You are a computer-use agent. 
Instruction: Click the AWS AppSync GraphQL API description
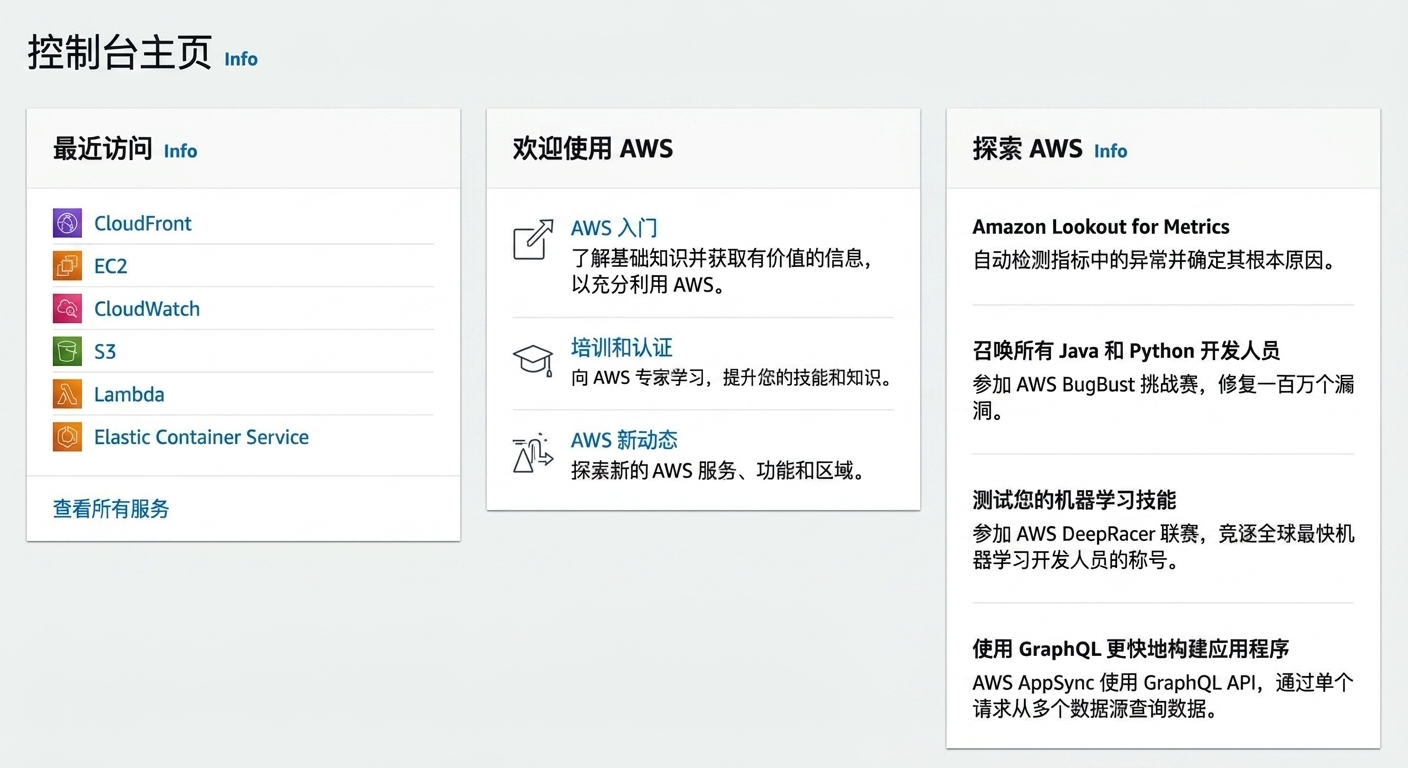tap(1163, 696)
